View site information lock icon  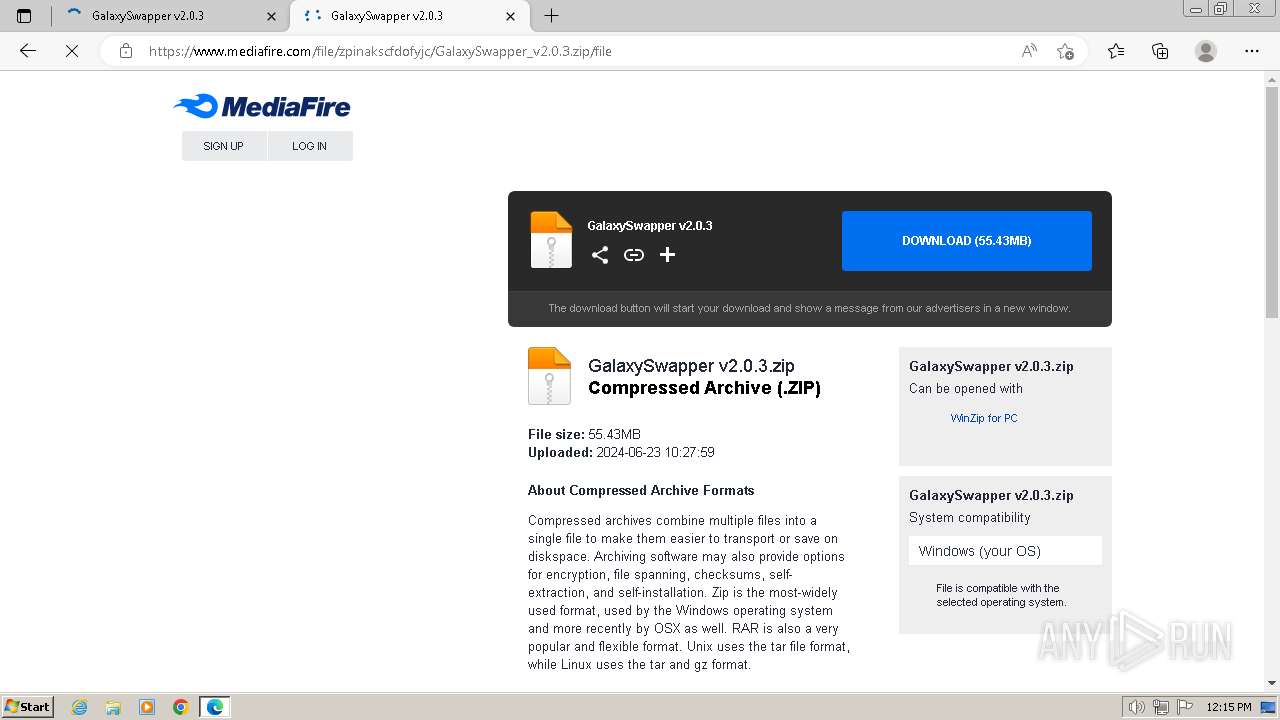coord(126,51)
